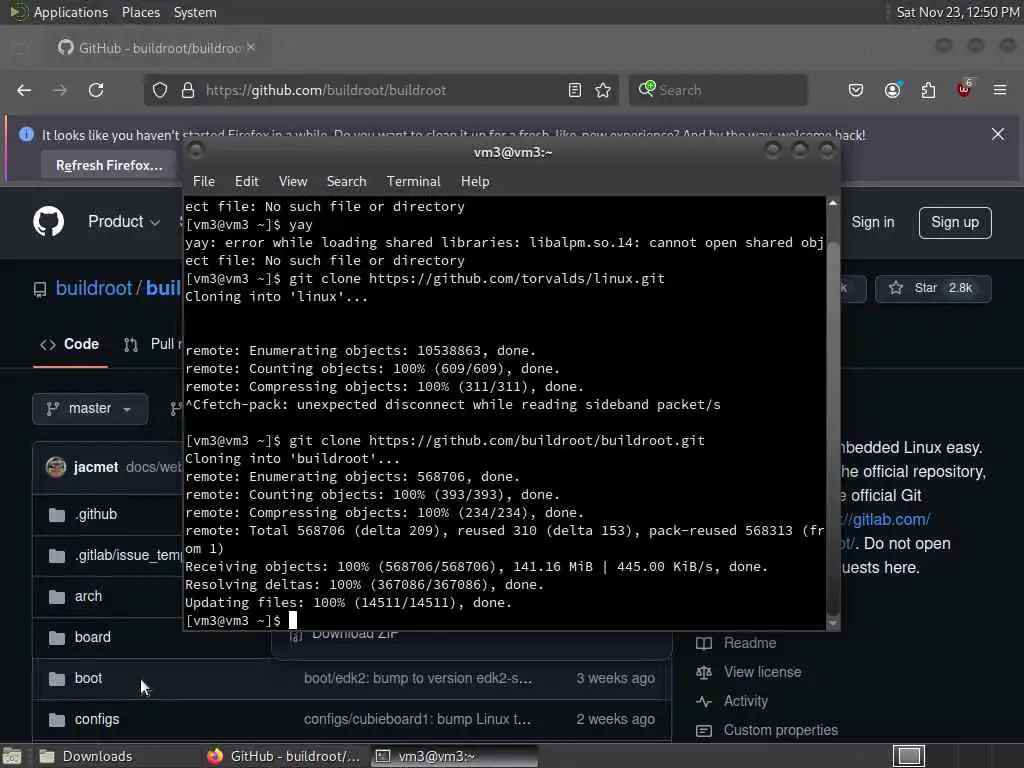Open the terminal View menu
Image resolution: width=1024 pixels, height=768 pixels.
(x=293, y=182)
